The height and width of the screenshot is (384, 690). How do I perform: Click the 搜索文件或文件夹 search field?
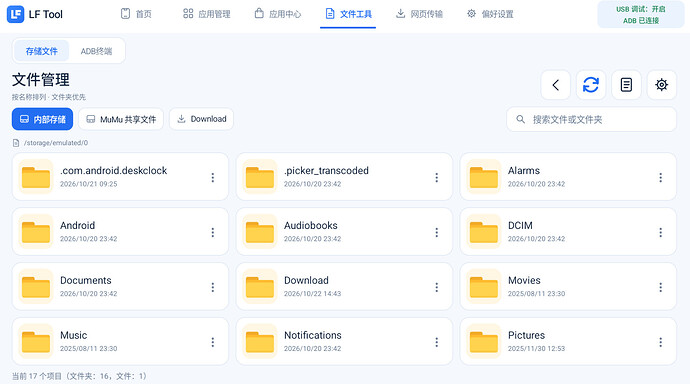click(x=591, y=119)
